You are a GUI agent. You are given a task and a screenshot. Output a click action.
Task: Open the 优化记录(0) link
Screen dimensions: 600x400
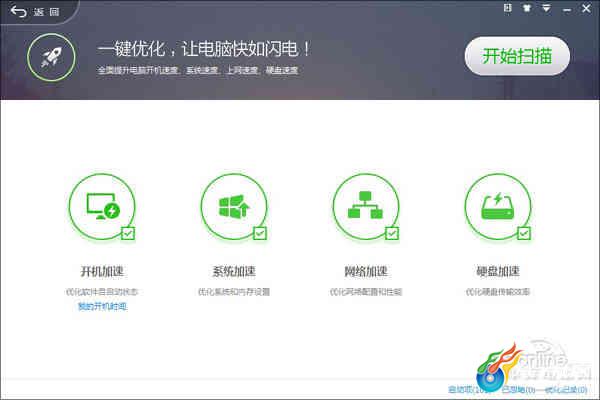point(566,390)
